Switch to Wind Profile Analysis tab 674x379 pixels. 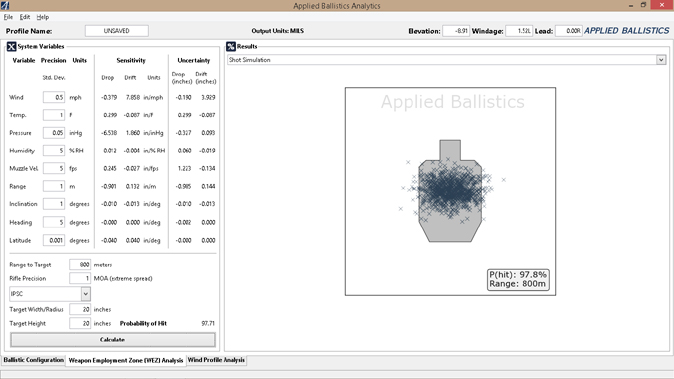point(216,360)
